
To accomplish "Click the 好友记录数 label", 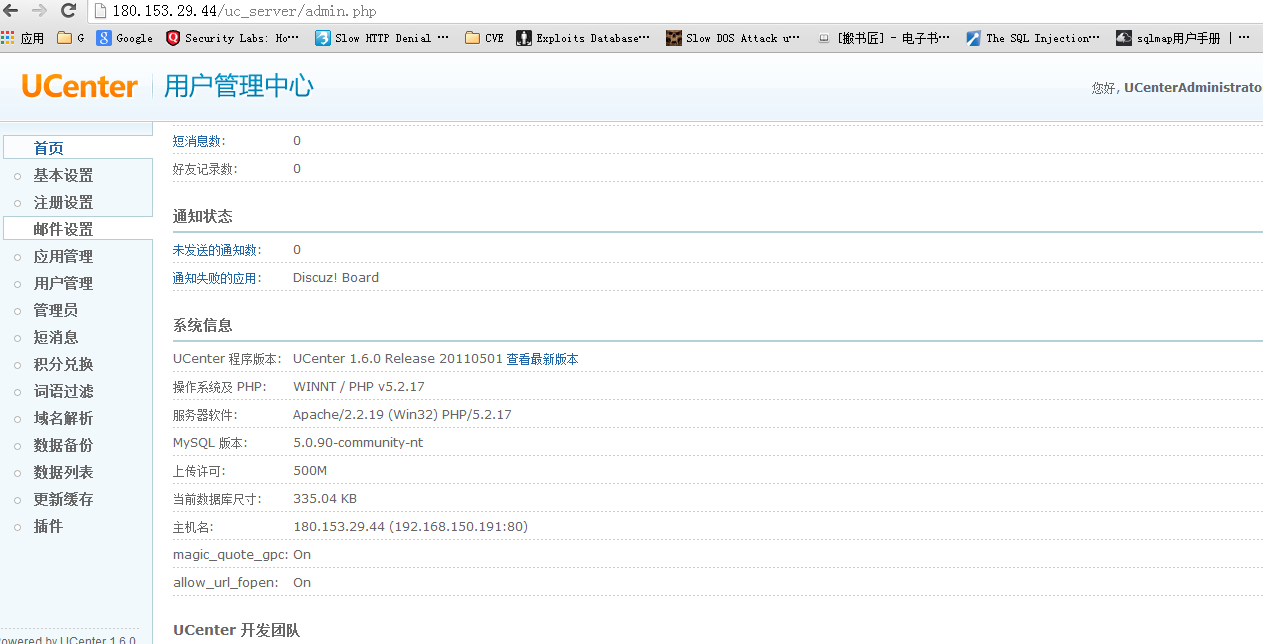I will 205,169.
